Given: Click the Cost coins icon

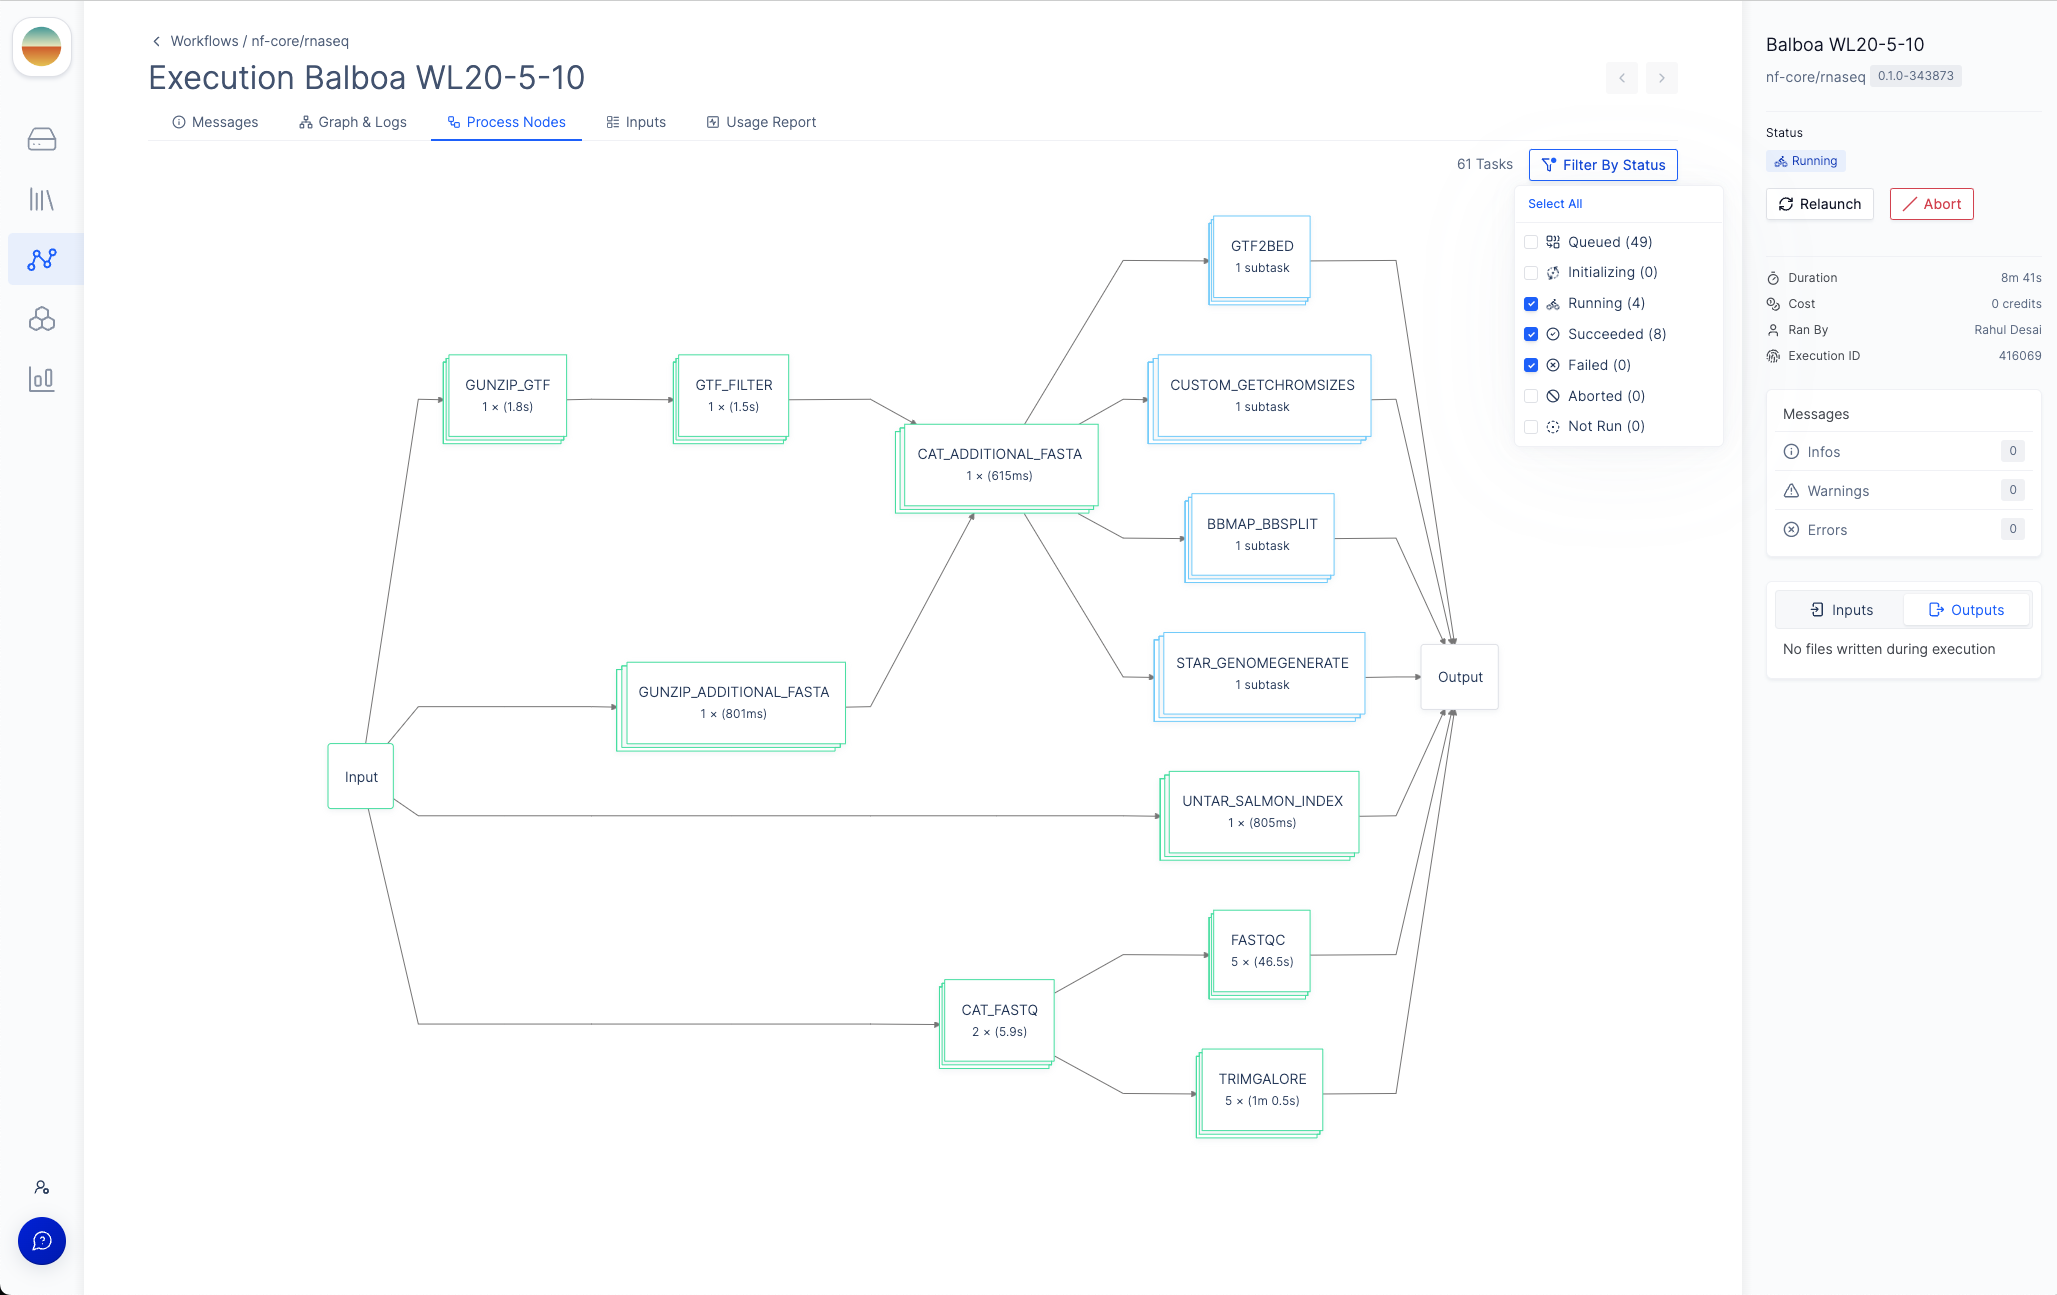Looking at the screenshot, I should (x=1773, y=304).
